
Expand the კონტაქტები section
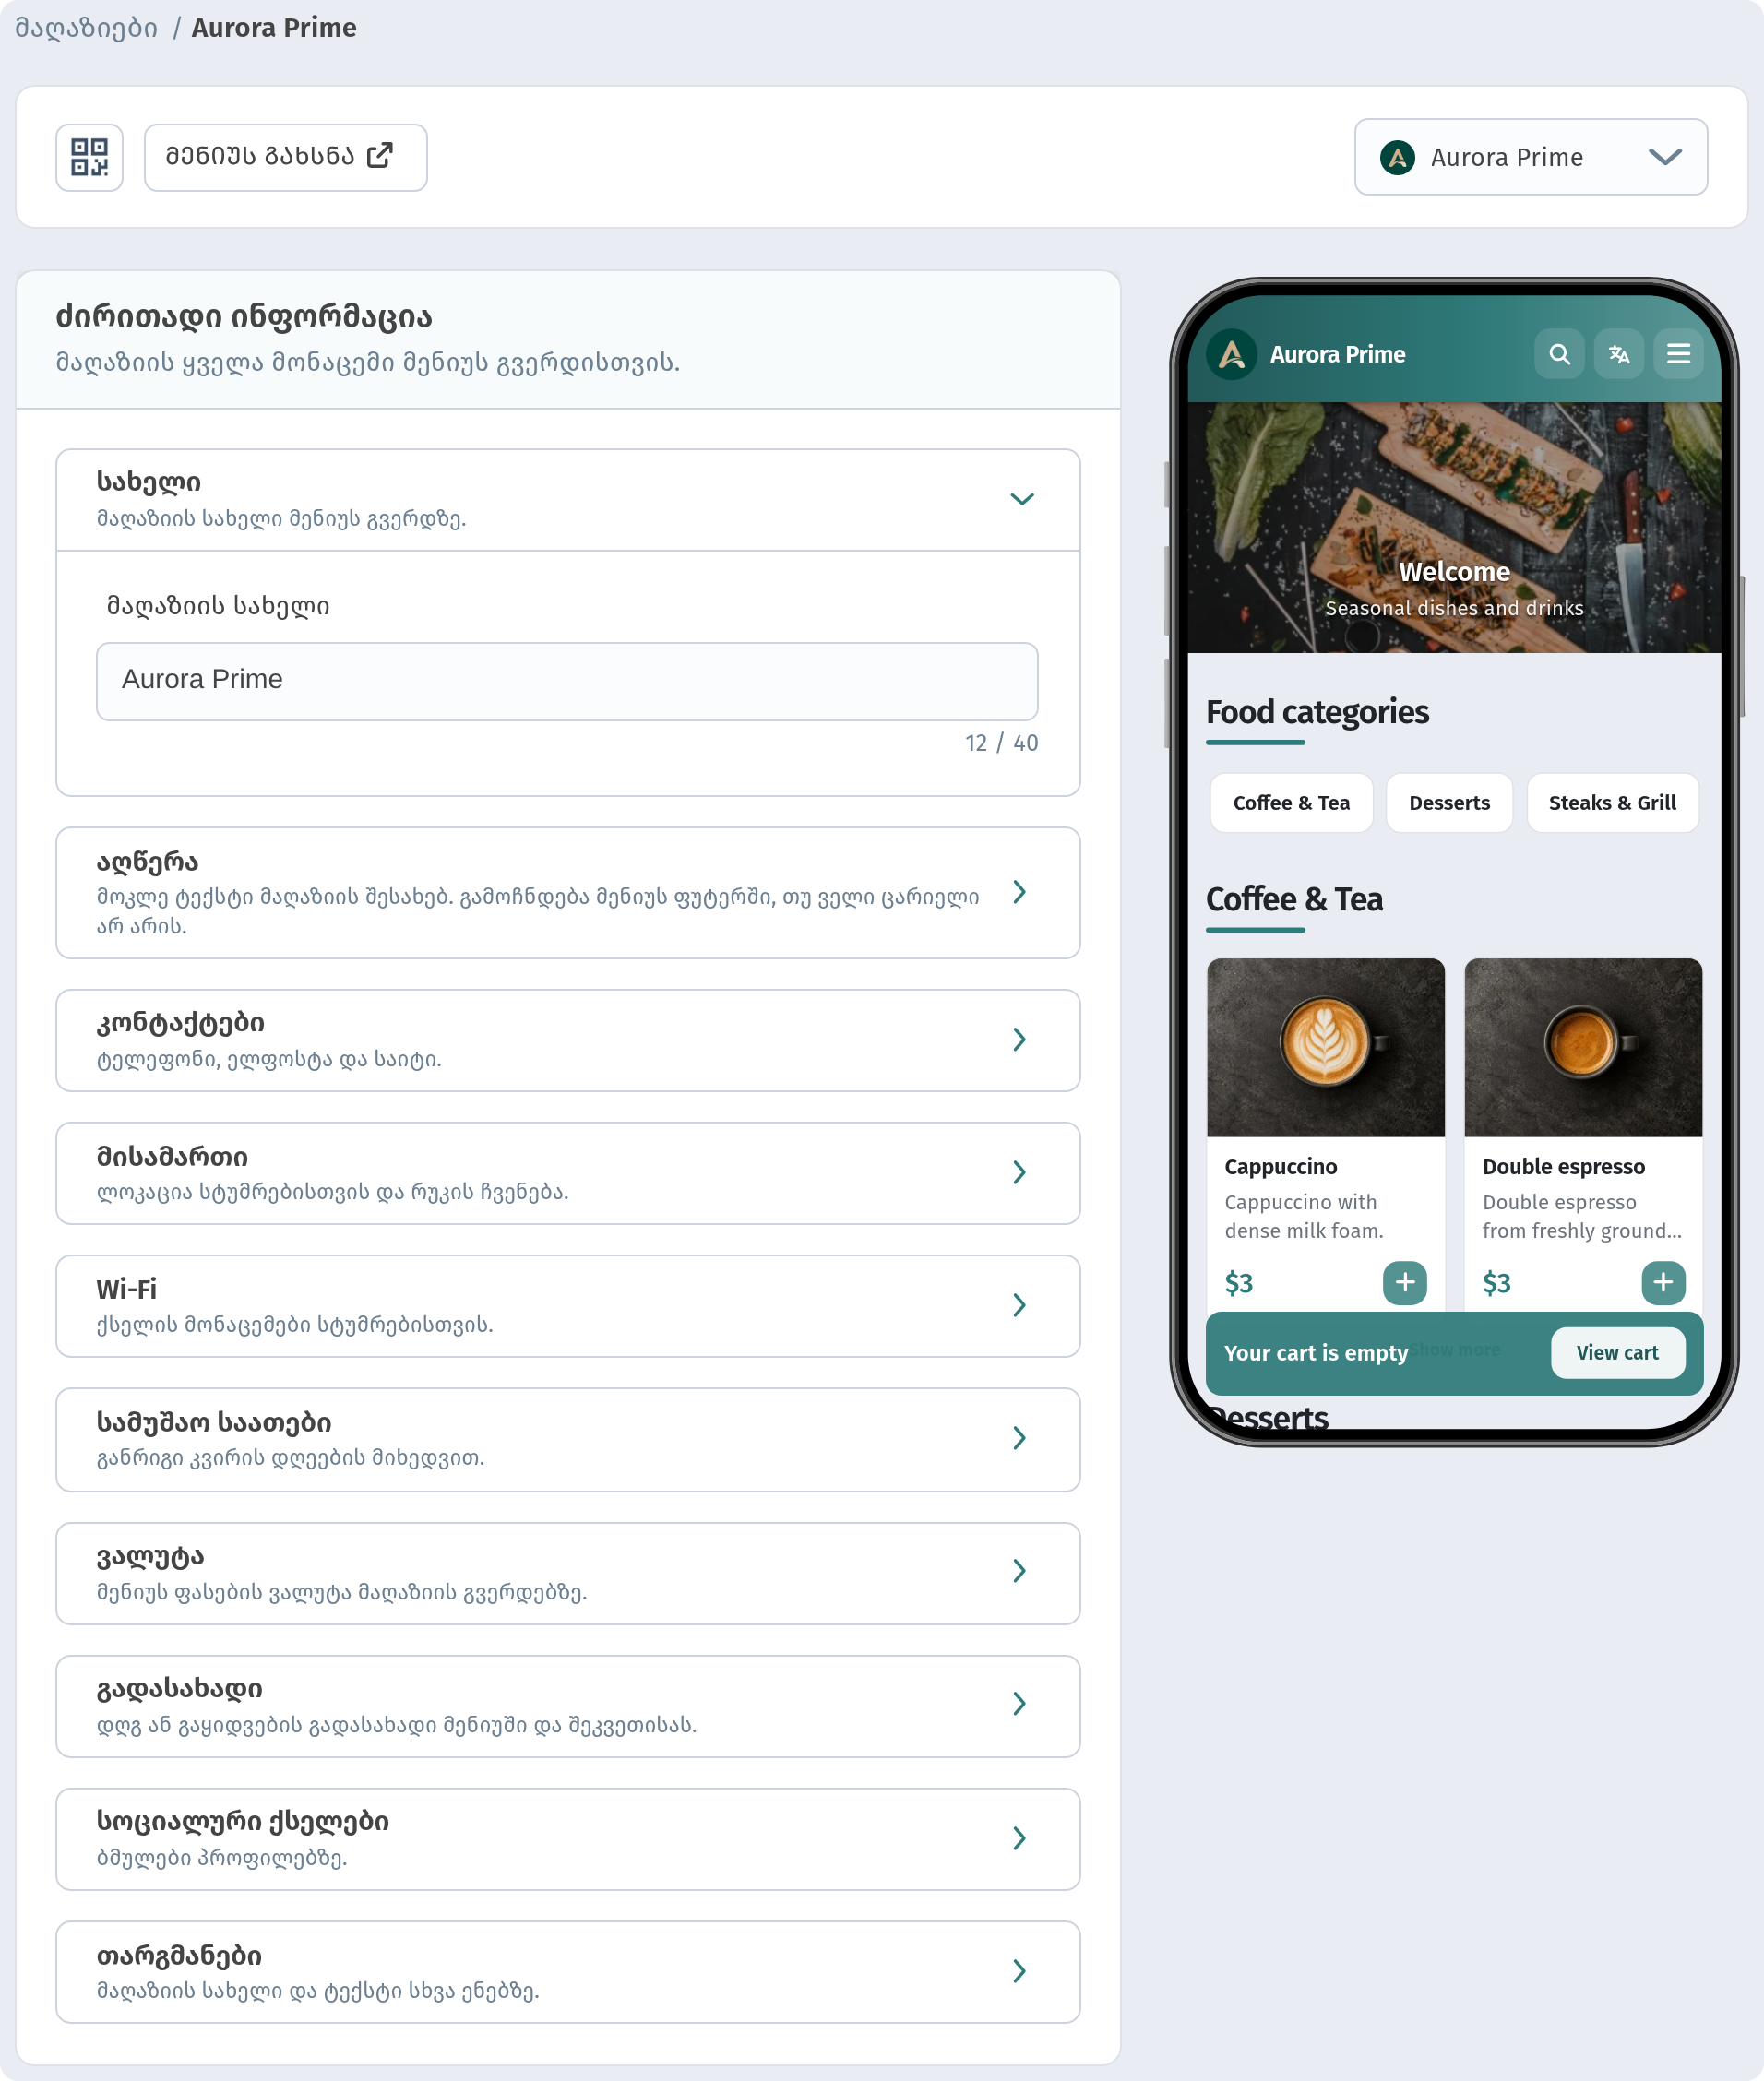[x=568, y=1040]
